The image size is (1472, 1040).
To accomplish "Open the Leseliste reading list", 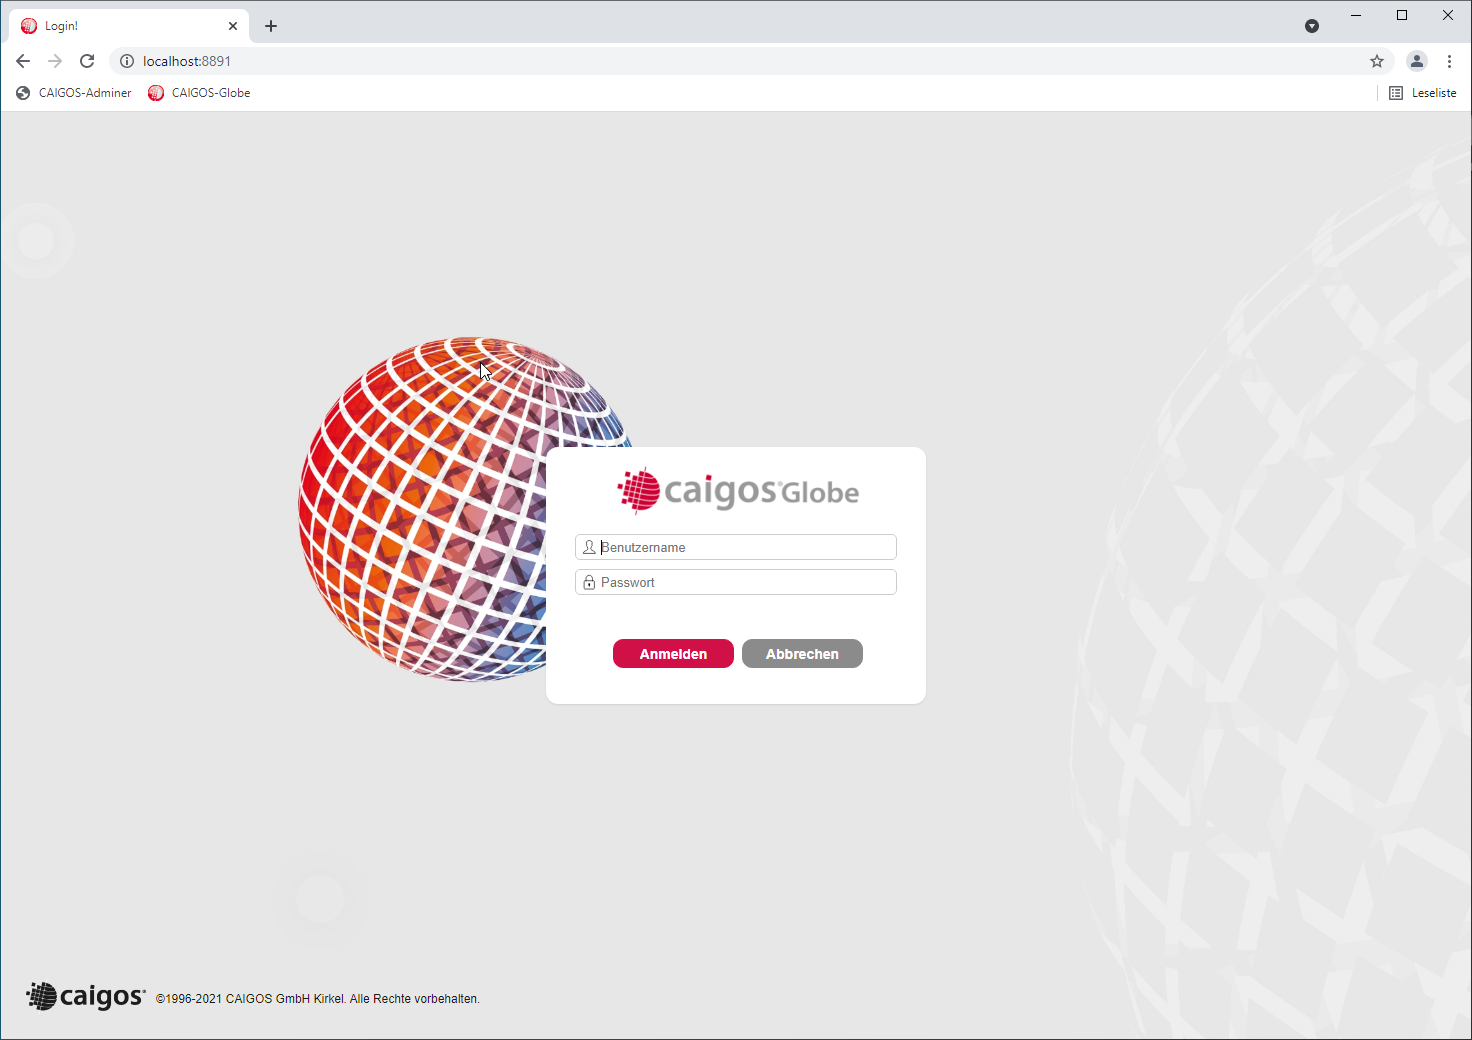I will pos(1422,93).
